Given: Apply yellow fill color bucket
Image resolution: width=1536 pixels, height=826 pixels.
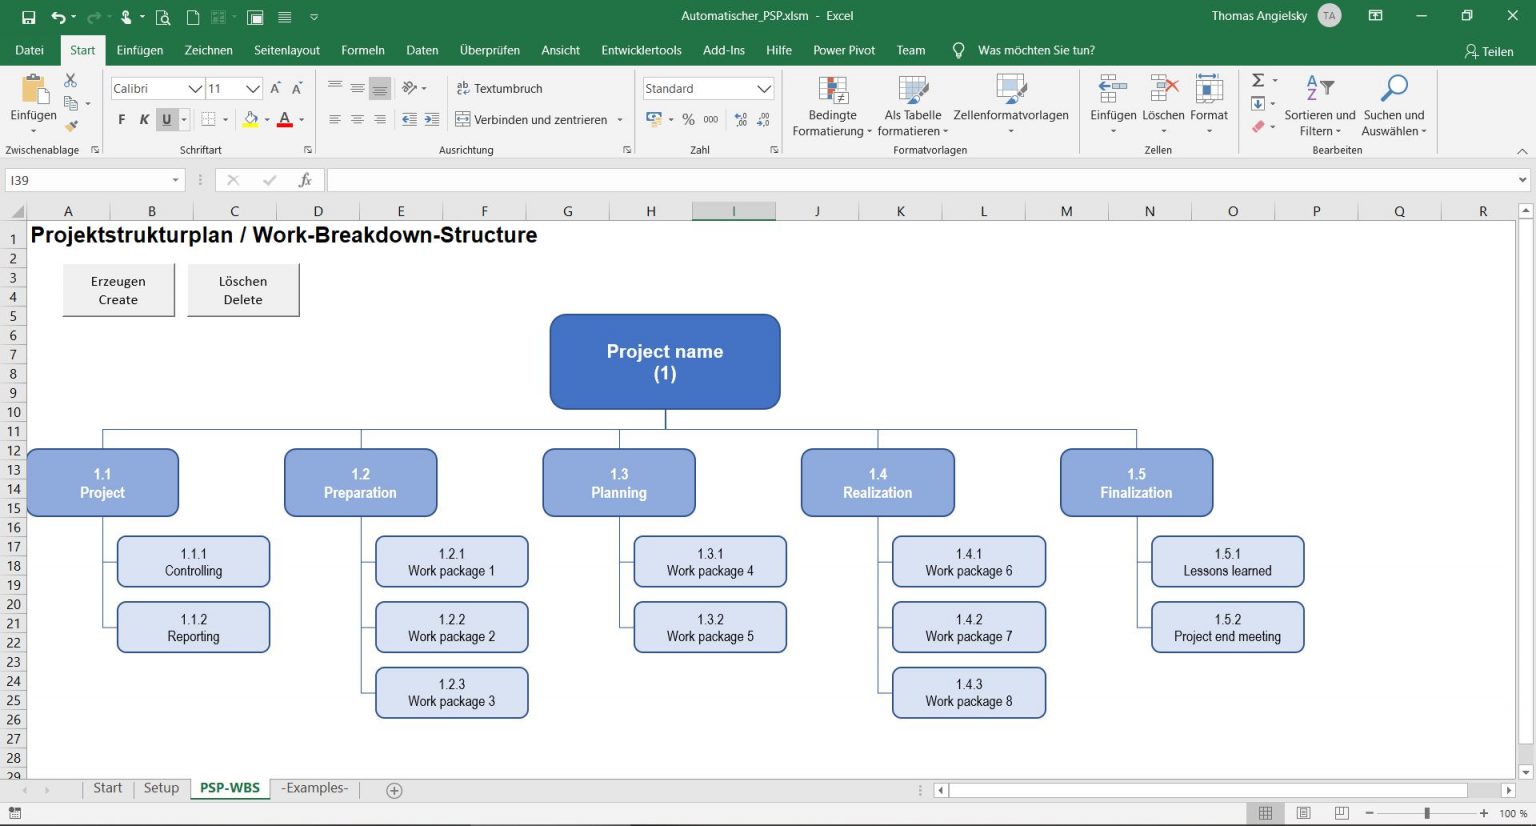Looking at the screenshot, I should point(251,119).
